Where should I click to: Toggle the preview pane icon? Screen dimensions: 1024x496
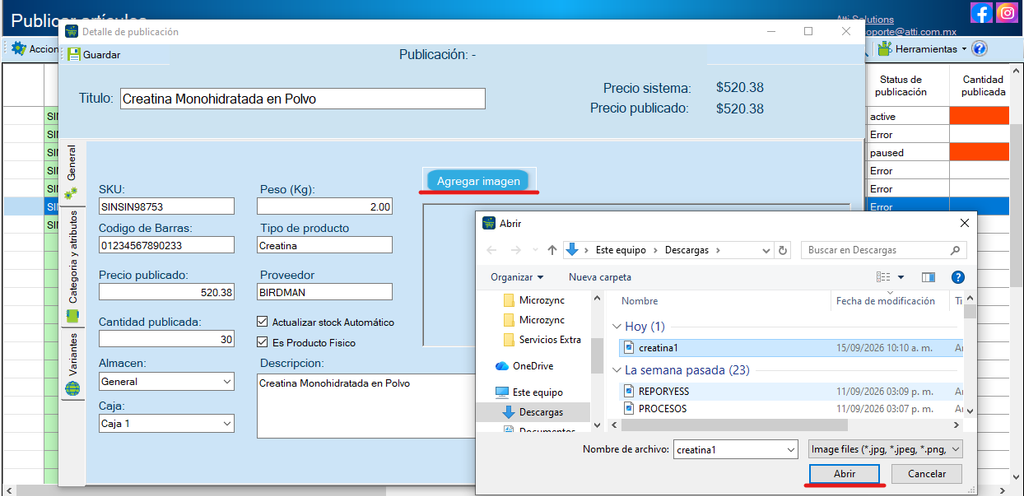[928, 277]
